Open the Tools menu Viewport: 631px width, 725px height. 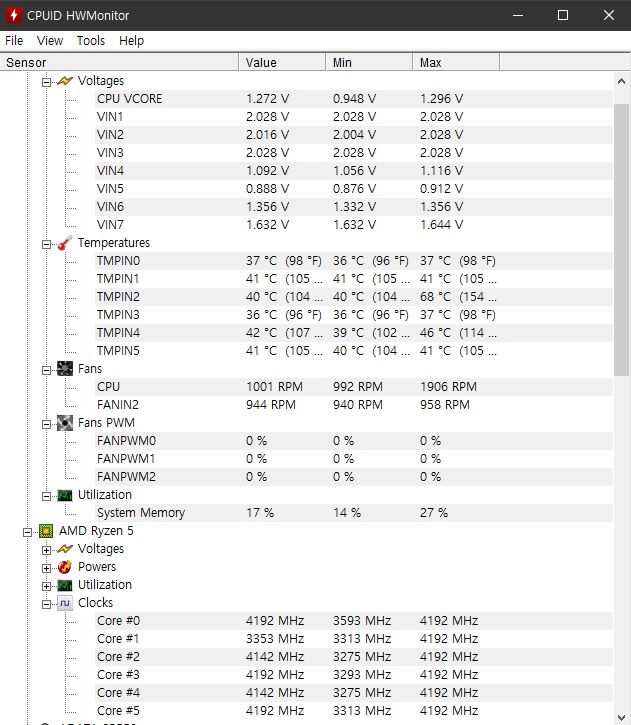point(91,41)
